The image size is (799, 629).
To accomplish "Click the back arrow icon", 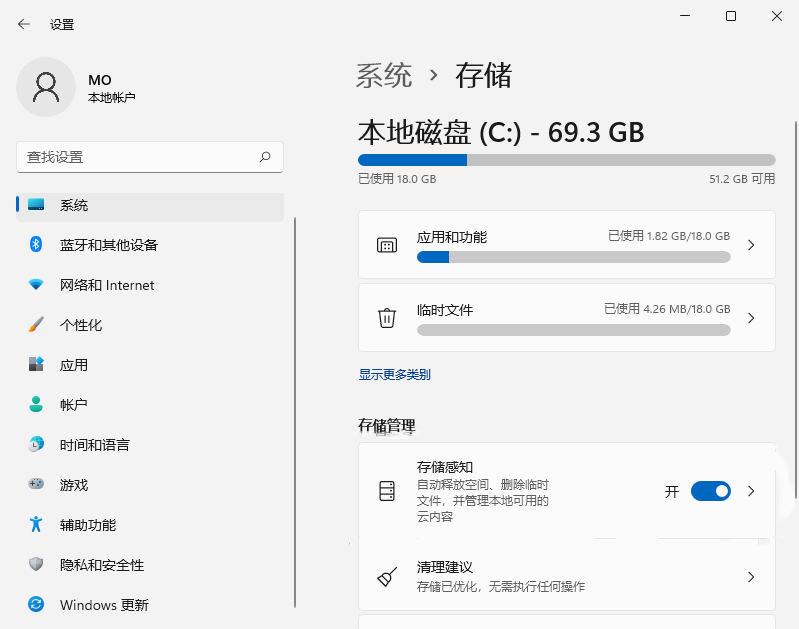I will coord(24,24).
